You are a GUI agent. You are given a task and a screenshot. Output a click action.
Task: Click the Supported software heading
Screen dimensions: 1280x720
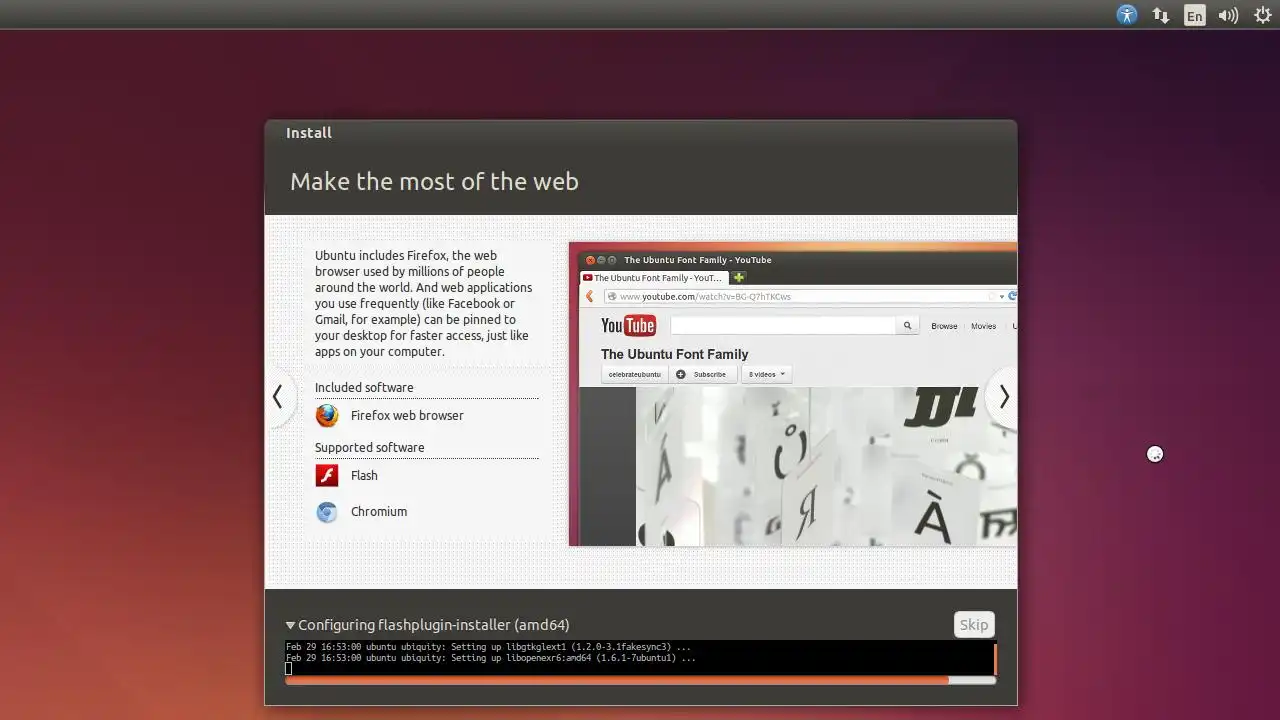pos(370,447)
